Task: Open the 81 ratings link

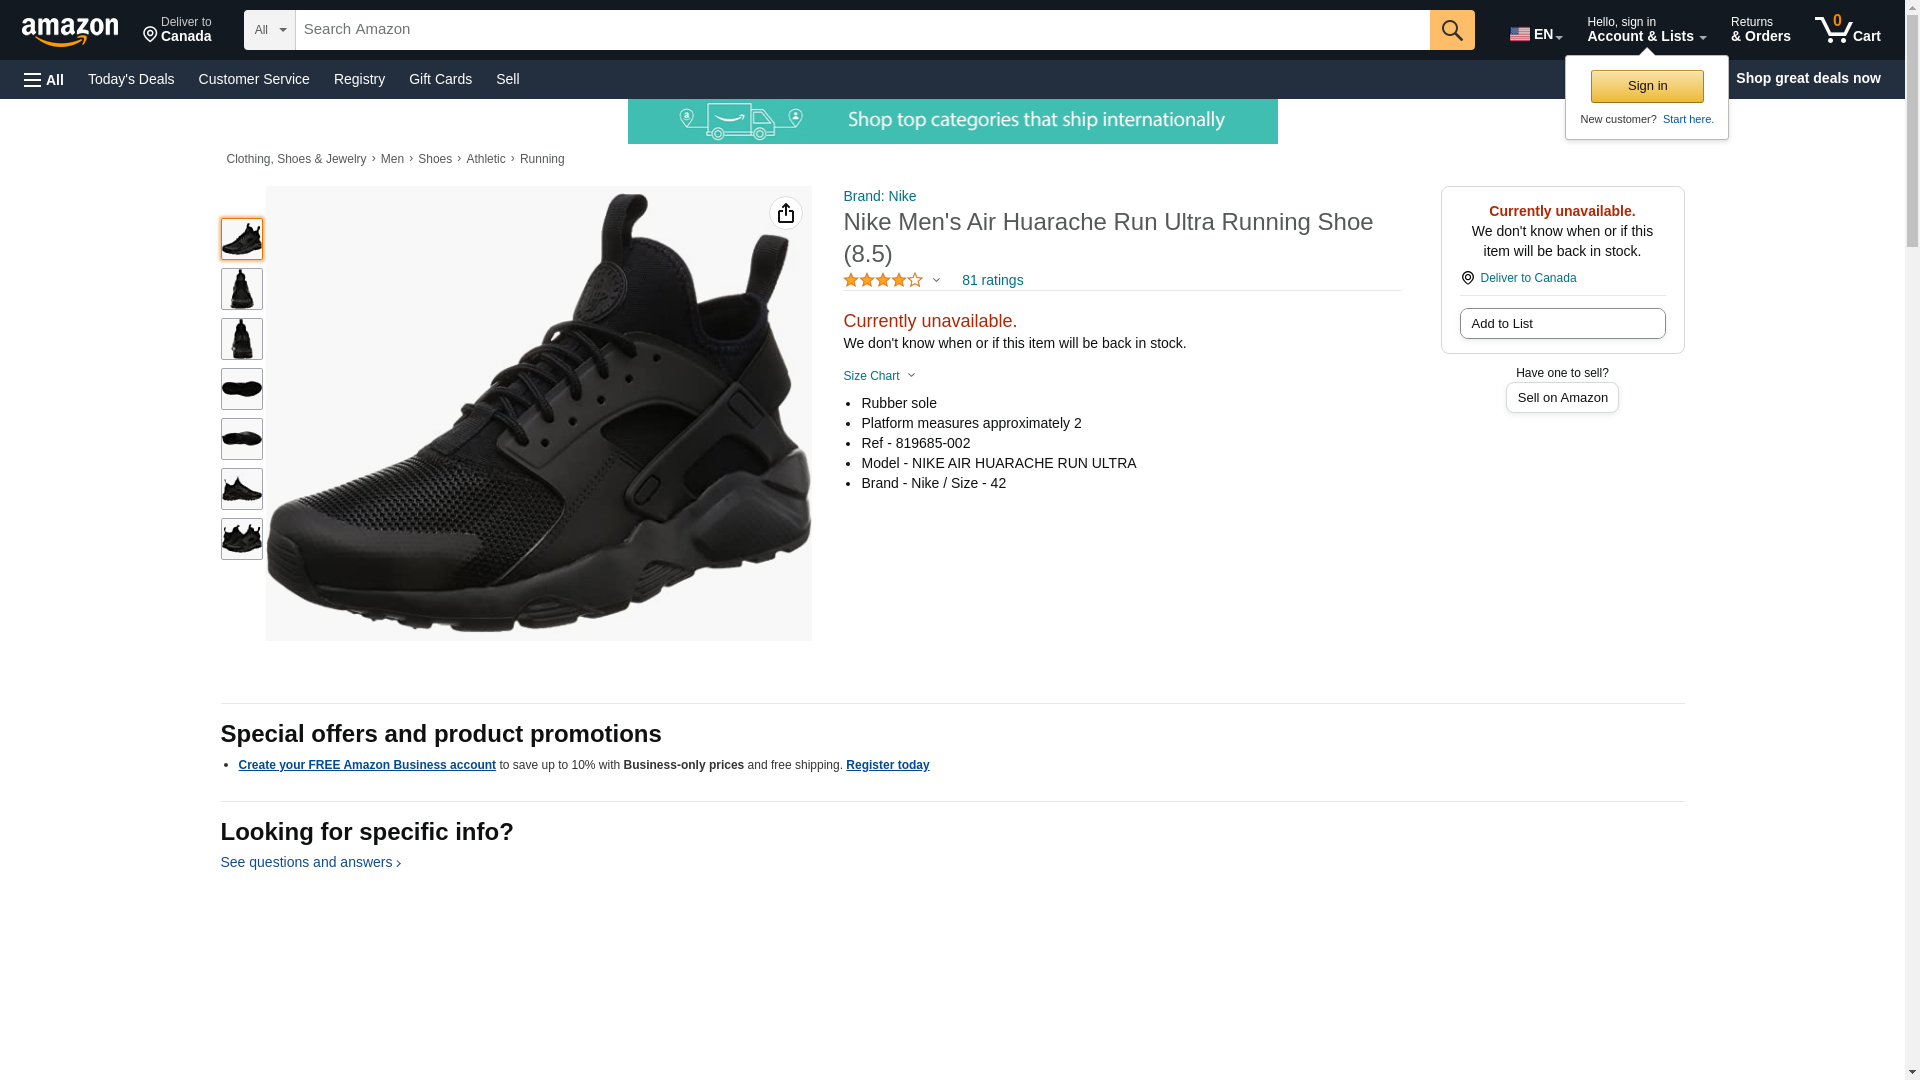Action: coord(992,281)
